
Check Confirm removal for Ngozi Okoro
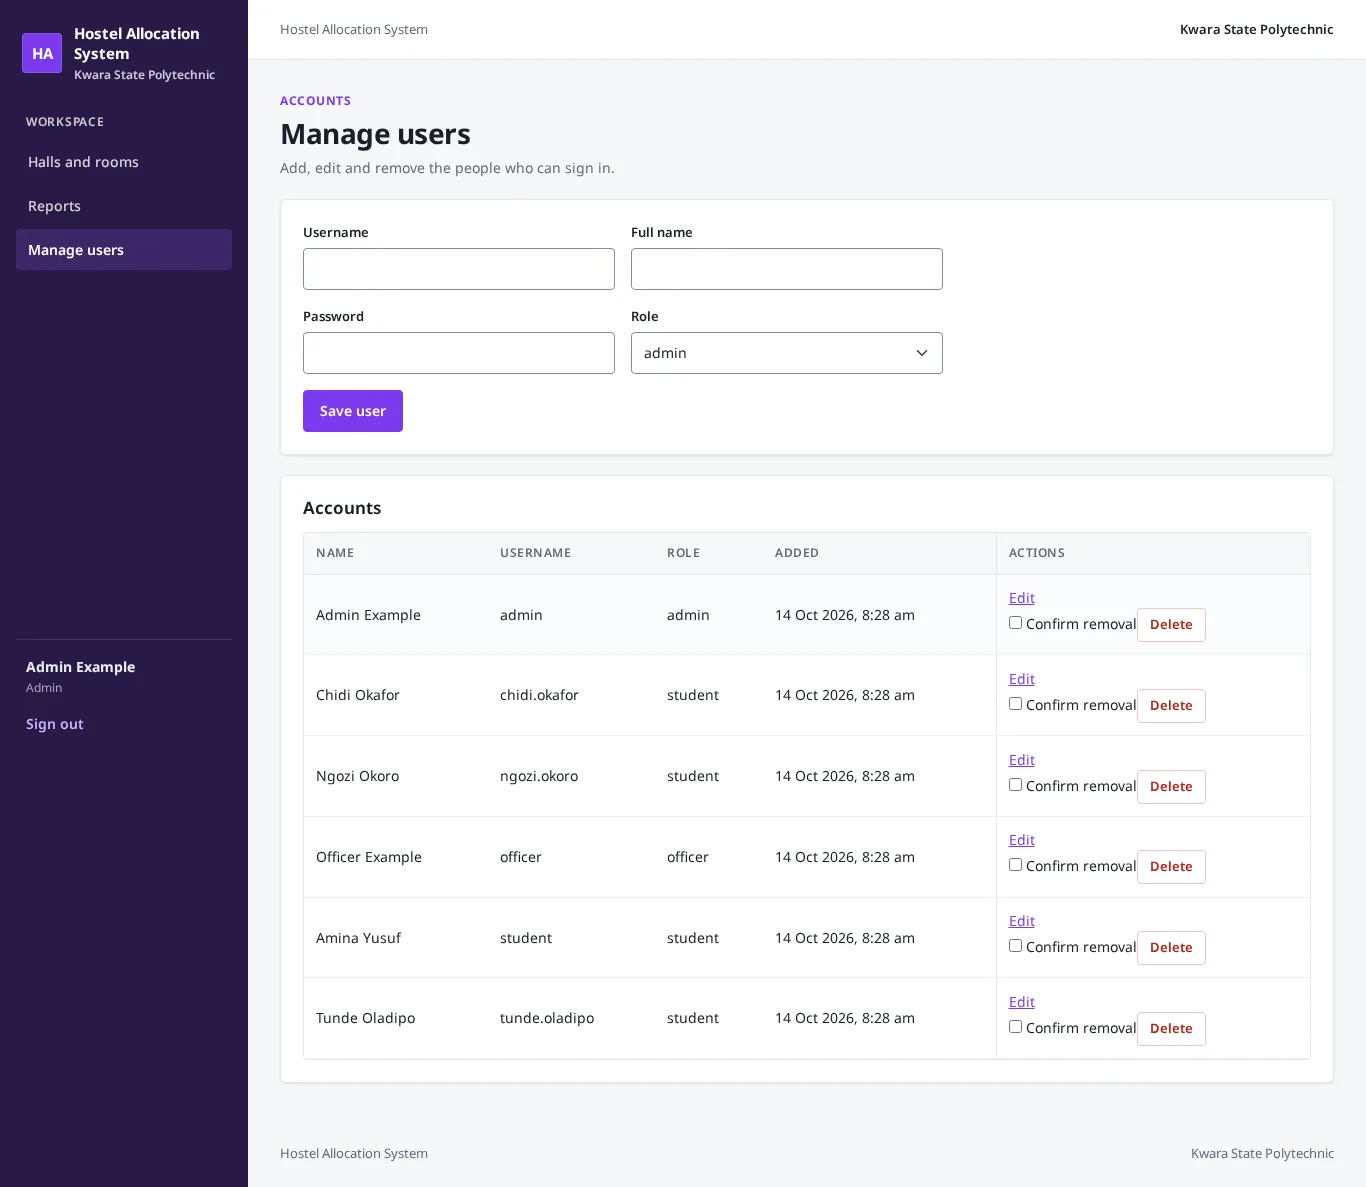point(1015,785)
